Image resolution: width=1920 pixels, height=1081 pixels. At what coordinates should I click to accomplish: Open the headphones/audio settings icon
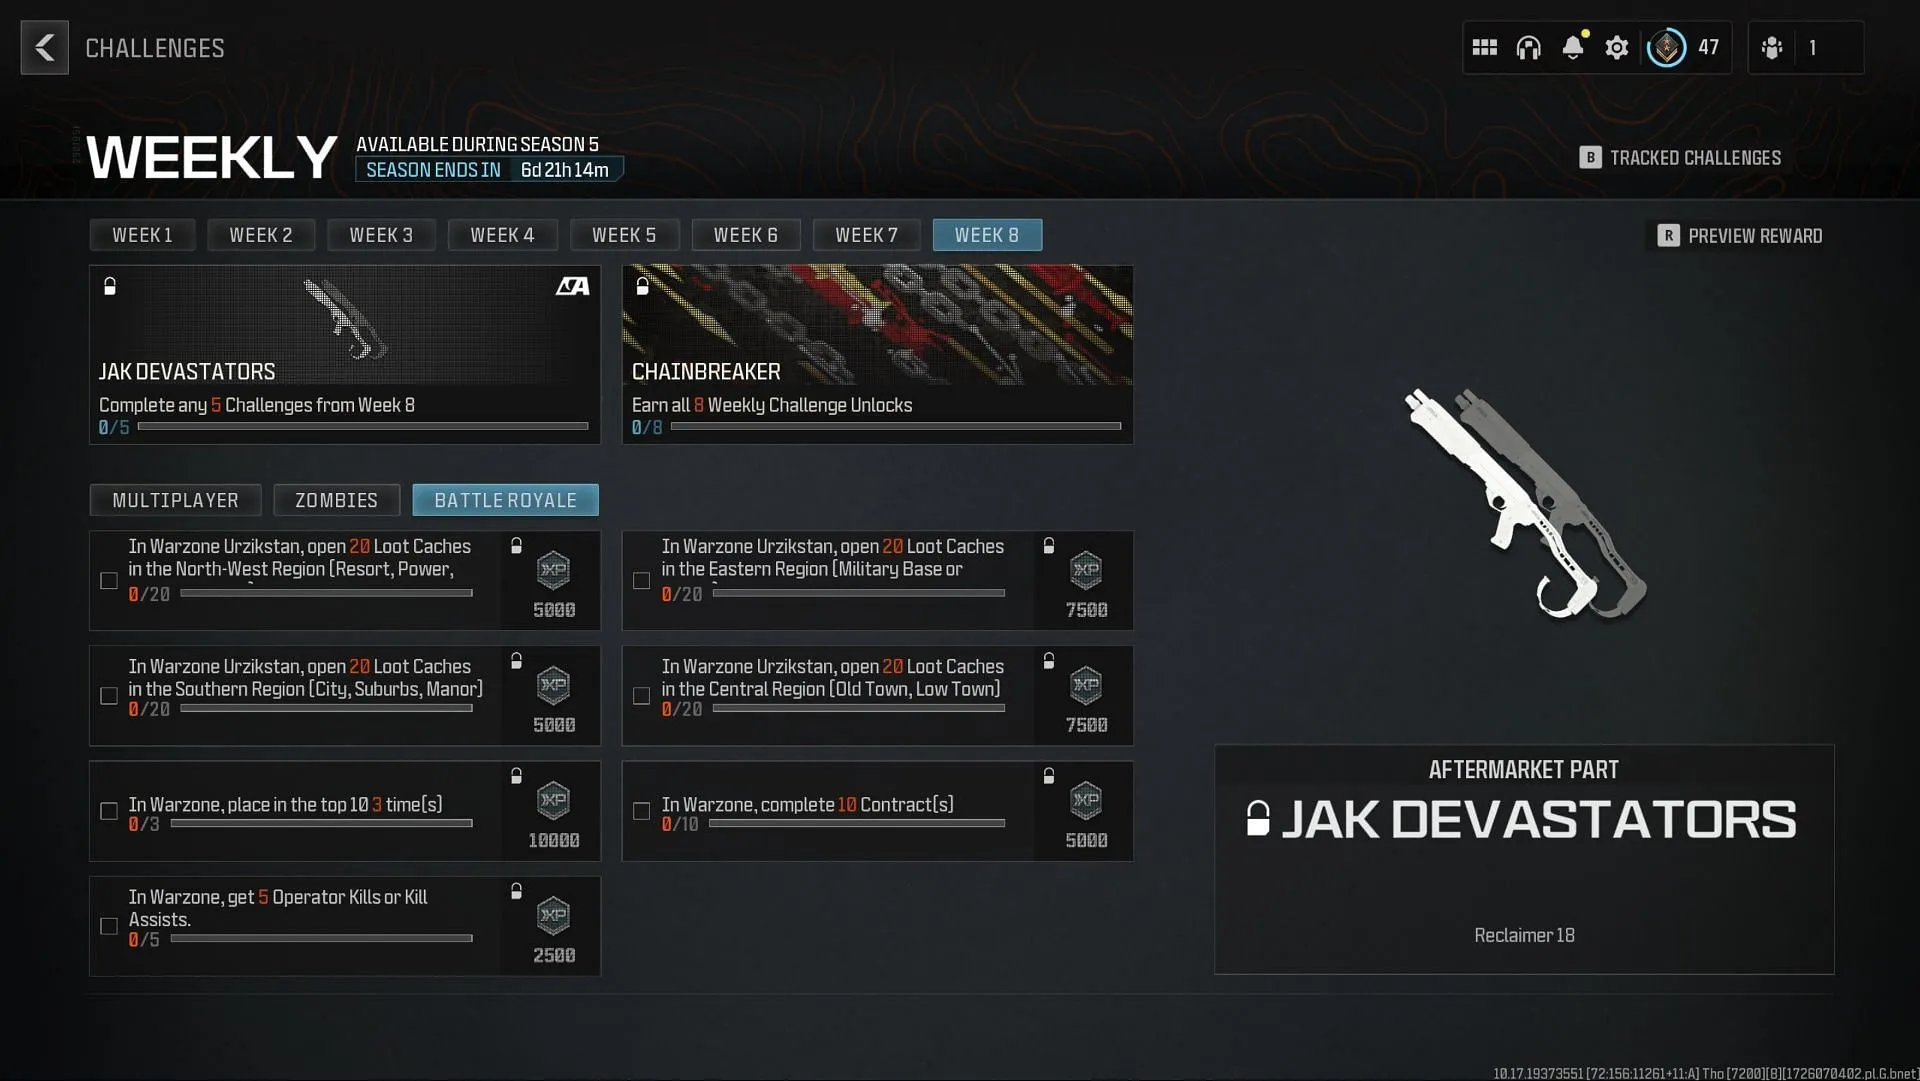(x=1528, y=47)
